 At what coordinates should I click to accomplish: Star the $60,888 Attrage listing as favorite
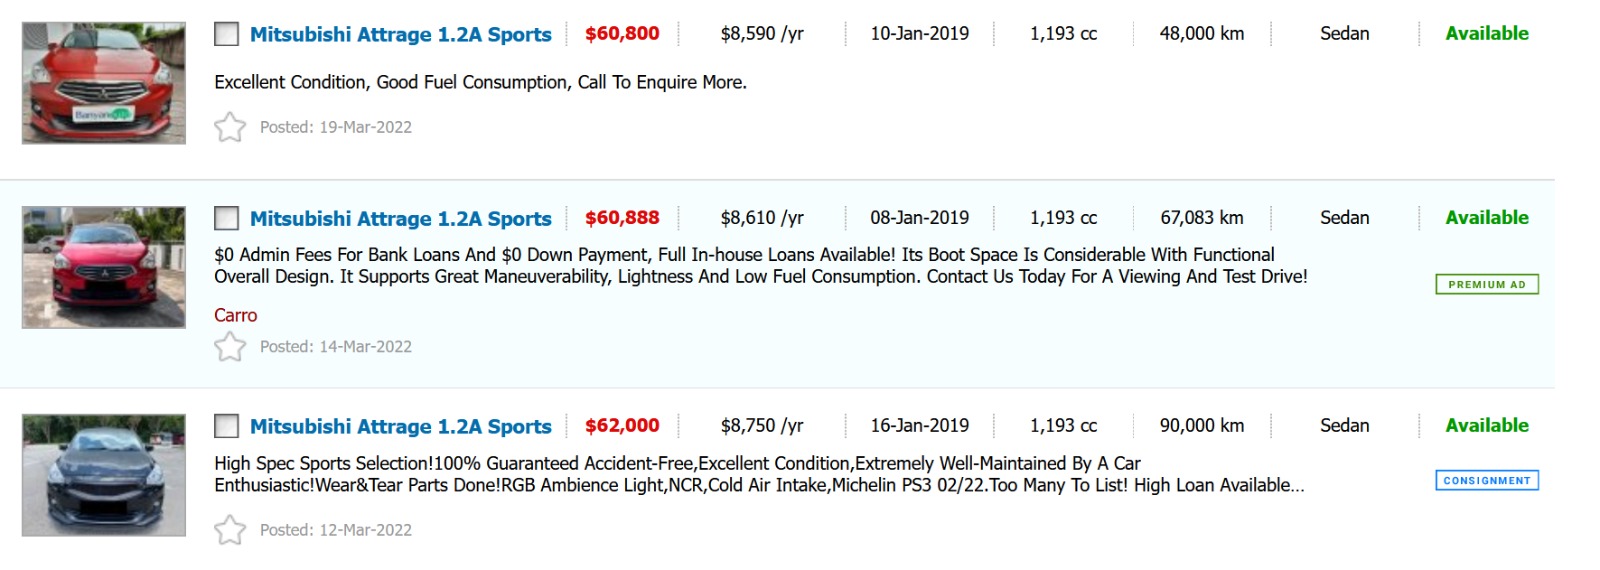tap(230, 346)
